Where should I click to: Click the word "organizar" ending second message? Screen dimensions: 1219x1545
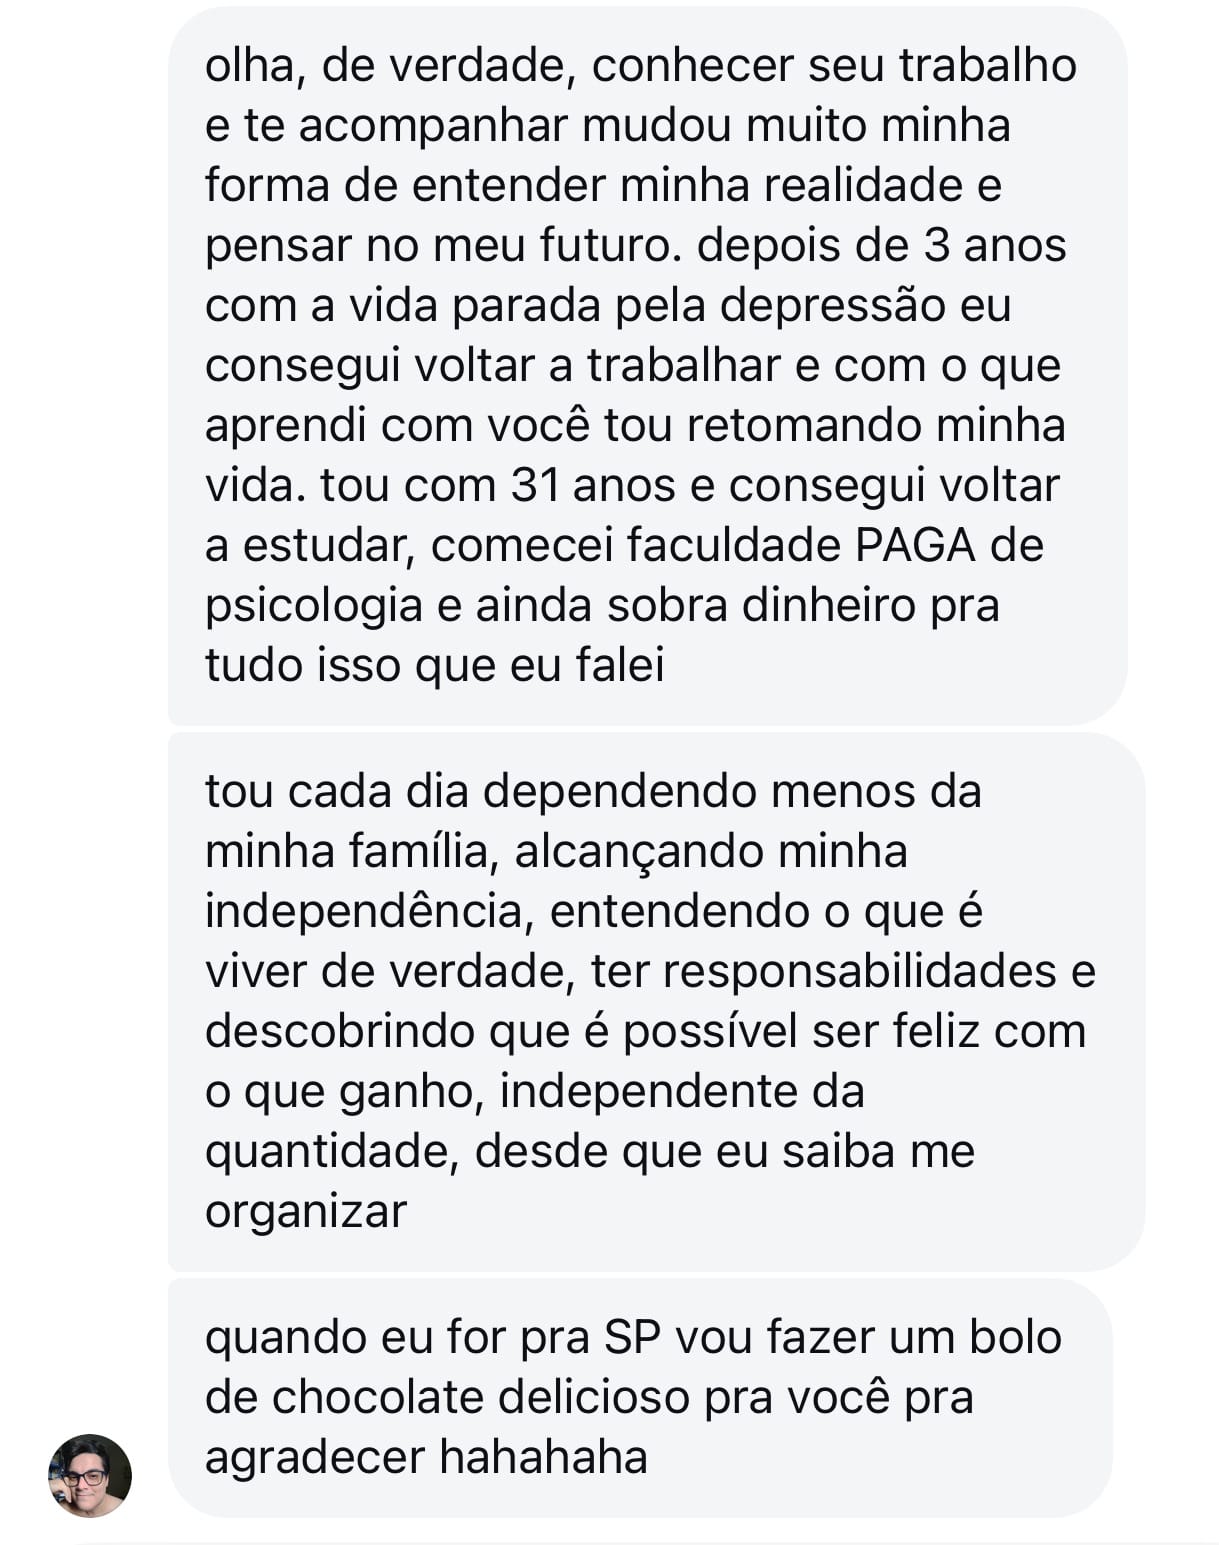click(306, 1211)
